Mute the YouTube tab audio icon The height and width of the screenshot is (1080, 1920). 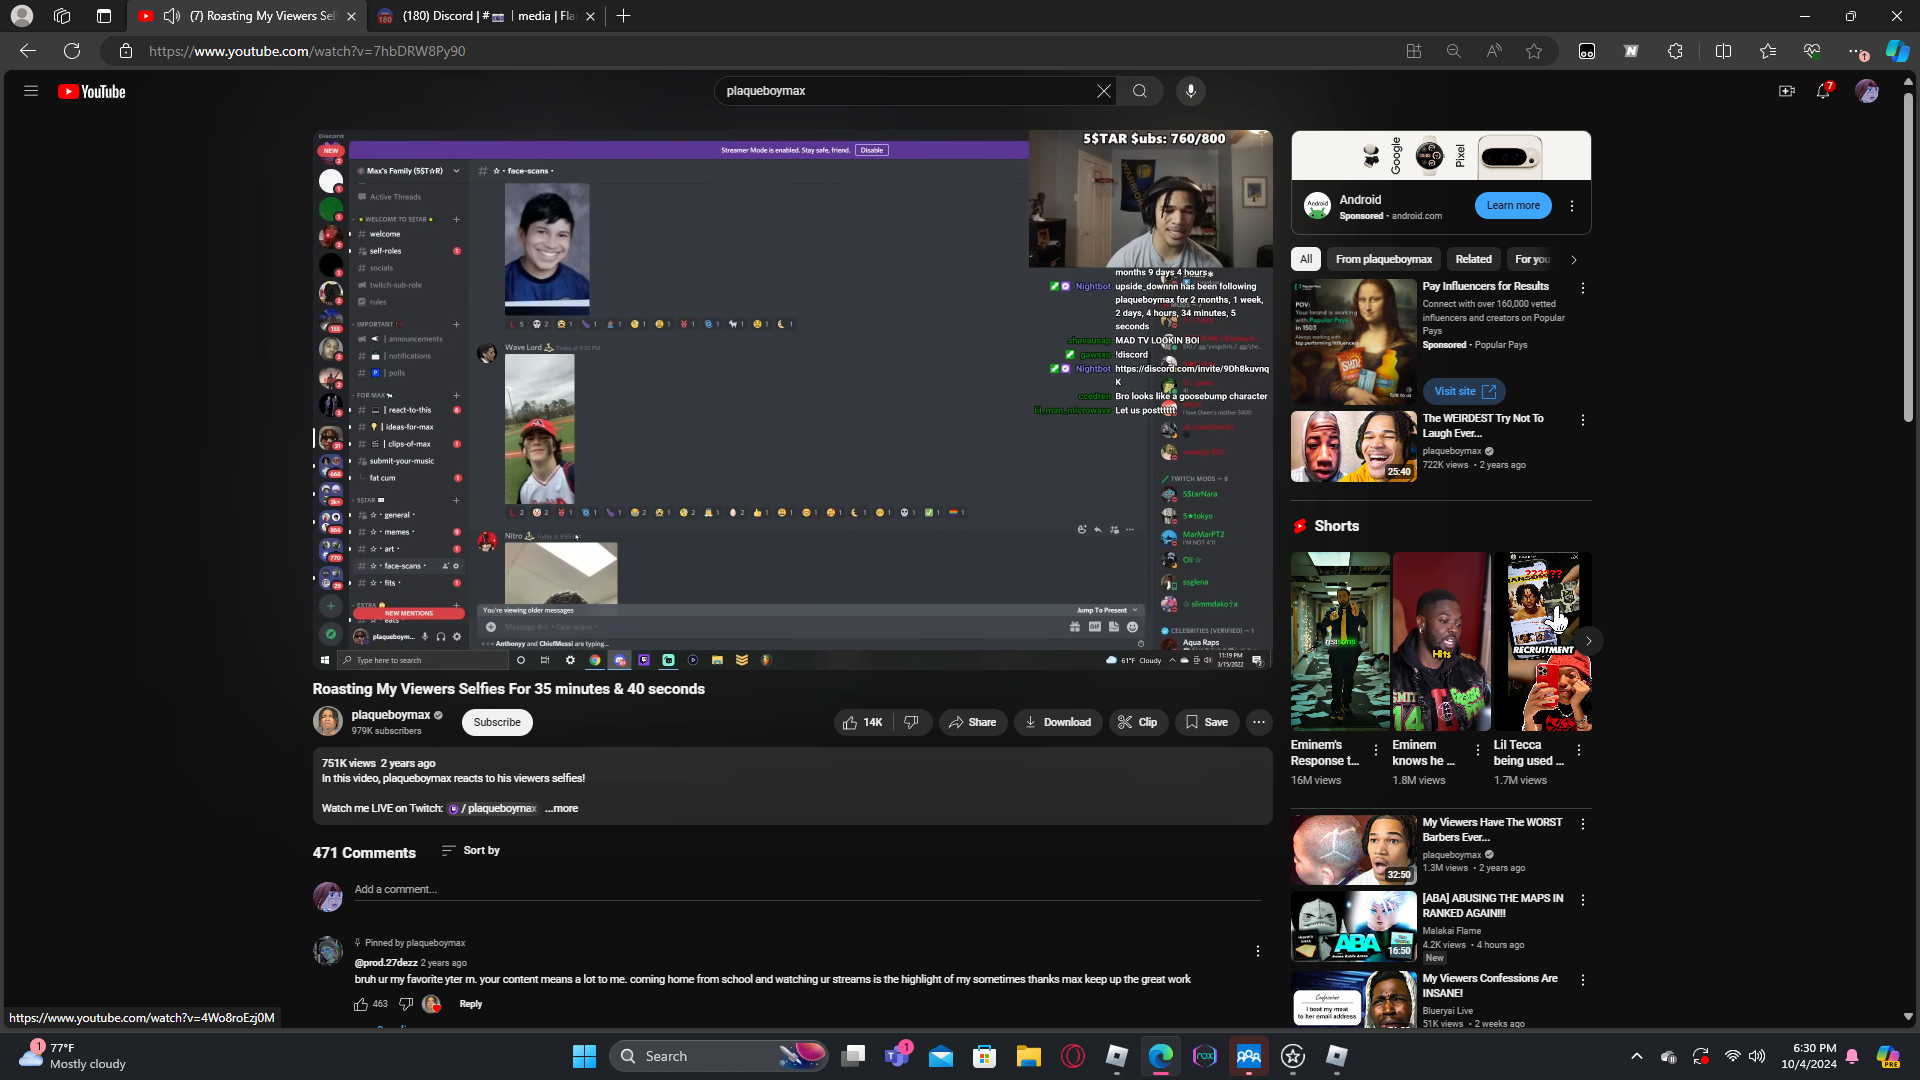pos(172,16)
